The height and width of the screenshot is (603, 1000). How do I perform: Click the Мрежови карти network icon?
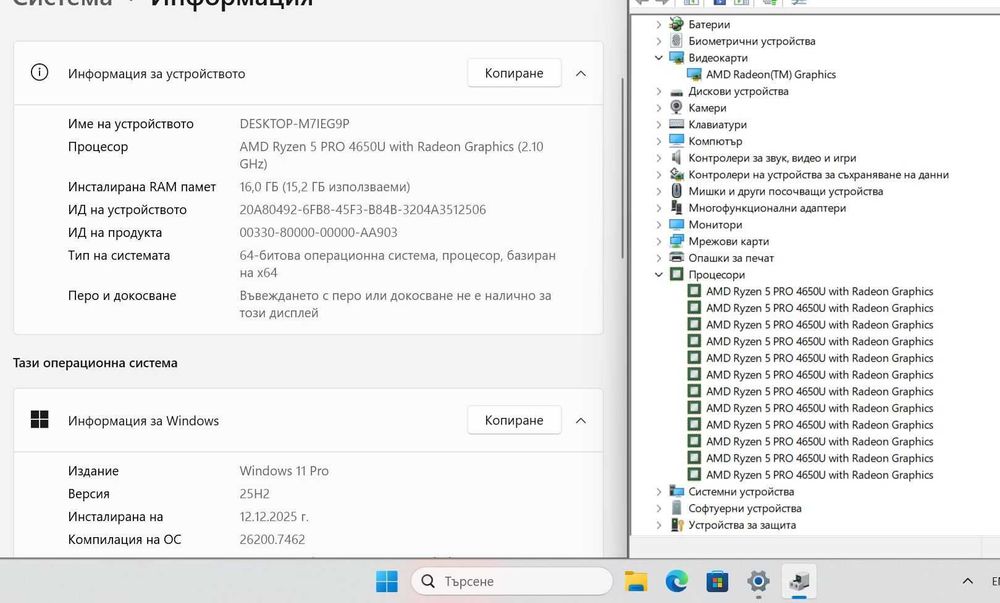coord(676,241)
